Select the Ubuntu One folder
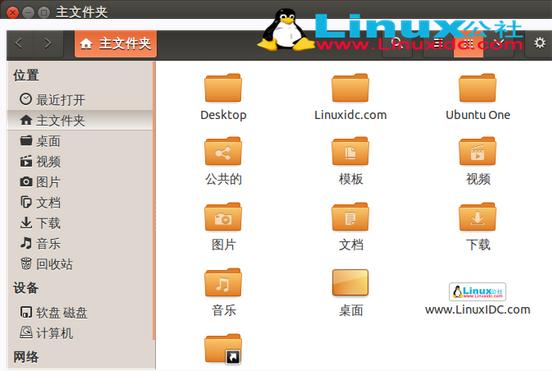Viewport: 552px width, 371px height. [478, 97]
